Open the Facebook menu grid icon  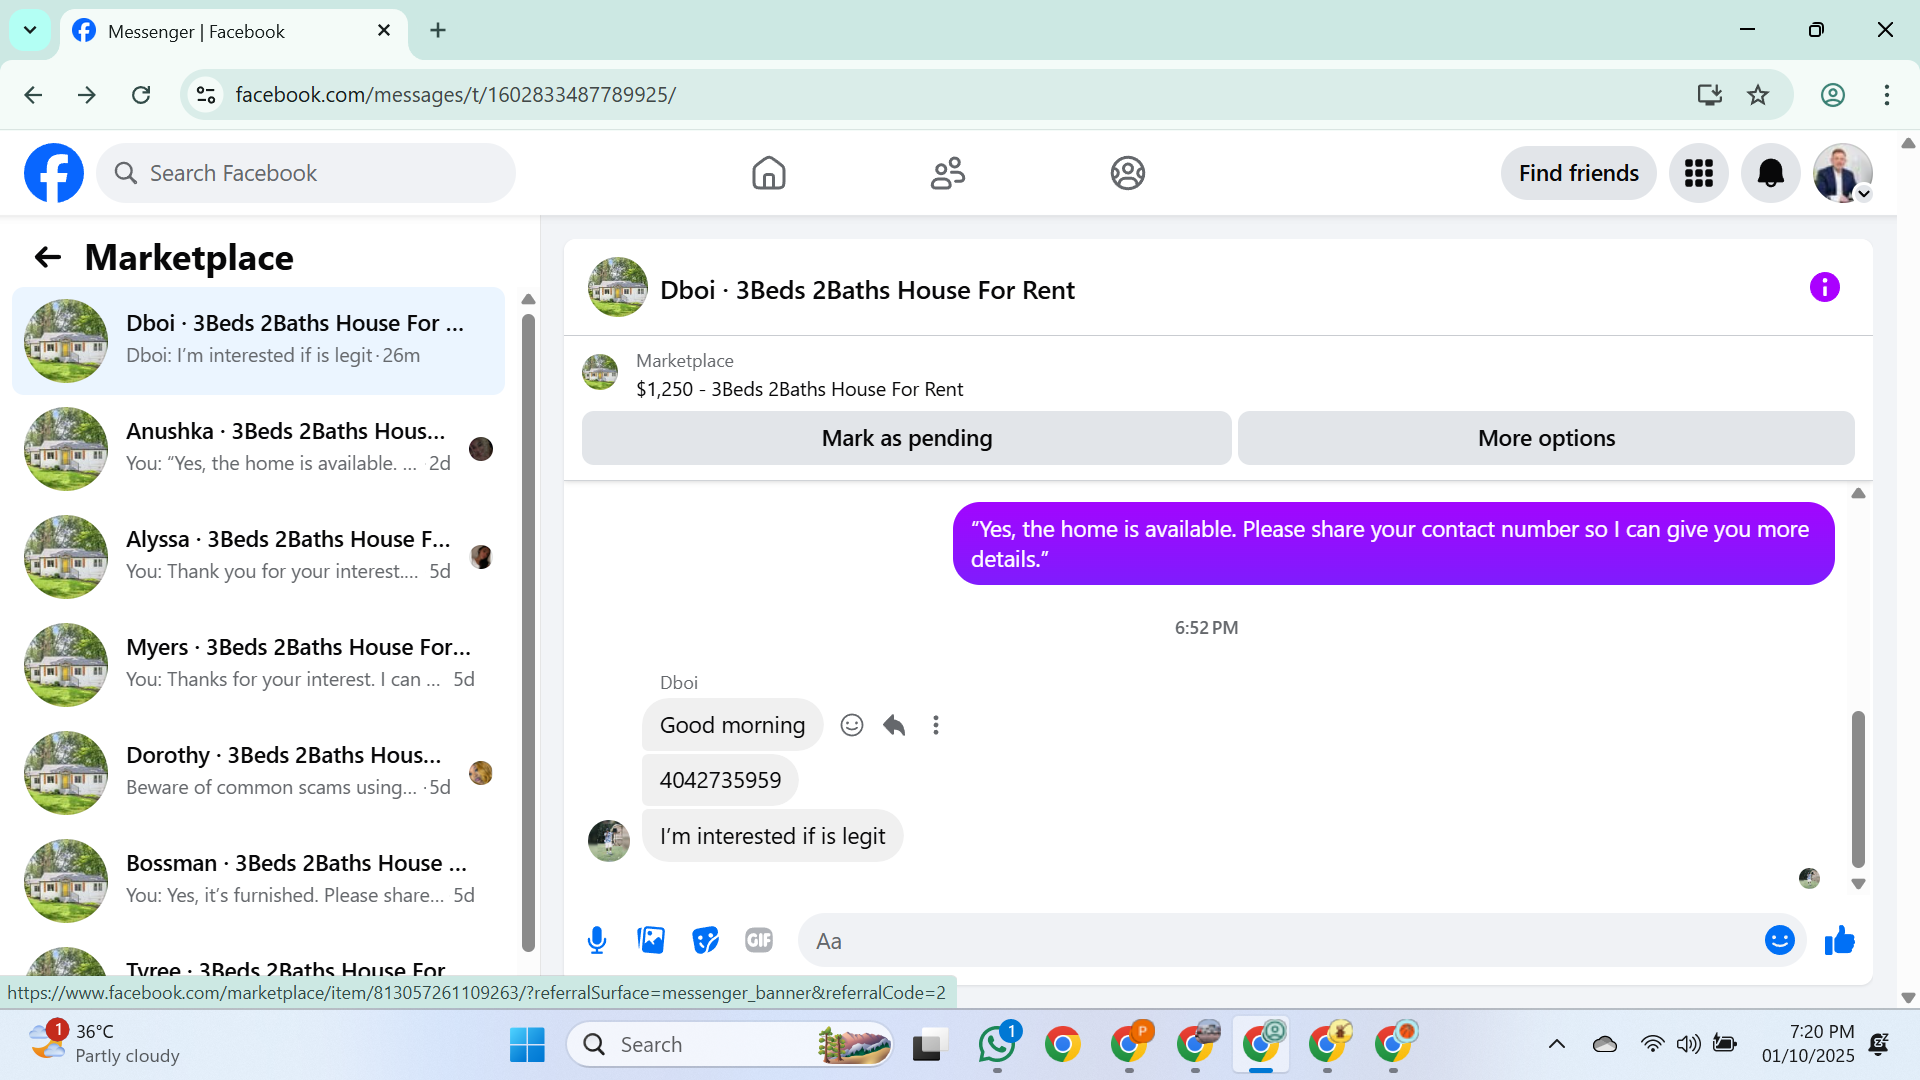tap(1698, 173)
